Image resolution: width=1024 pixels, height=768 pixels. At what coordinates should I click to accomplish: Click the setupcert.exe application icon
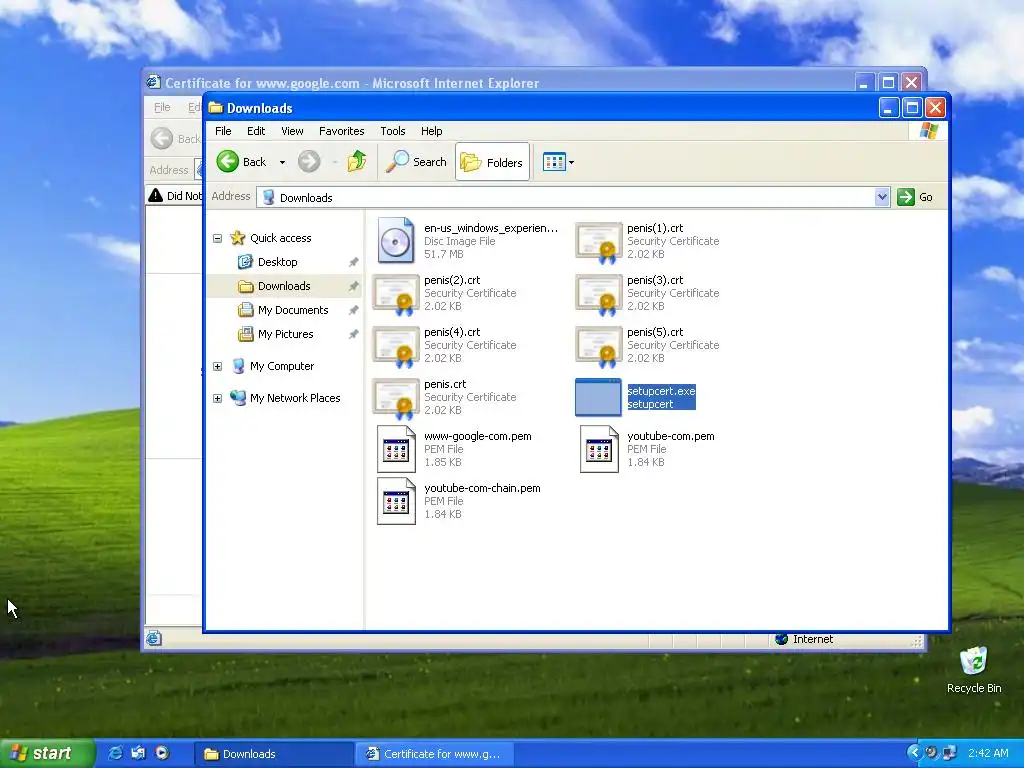point(598,397)
